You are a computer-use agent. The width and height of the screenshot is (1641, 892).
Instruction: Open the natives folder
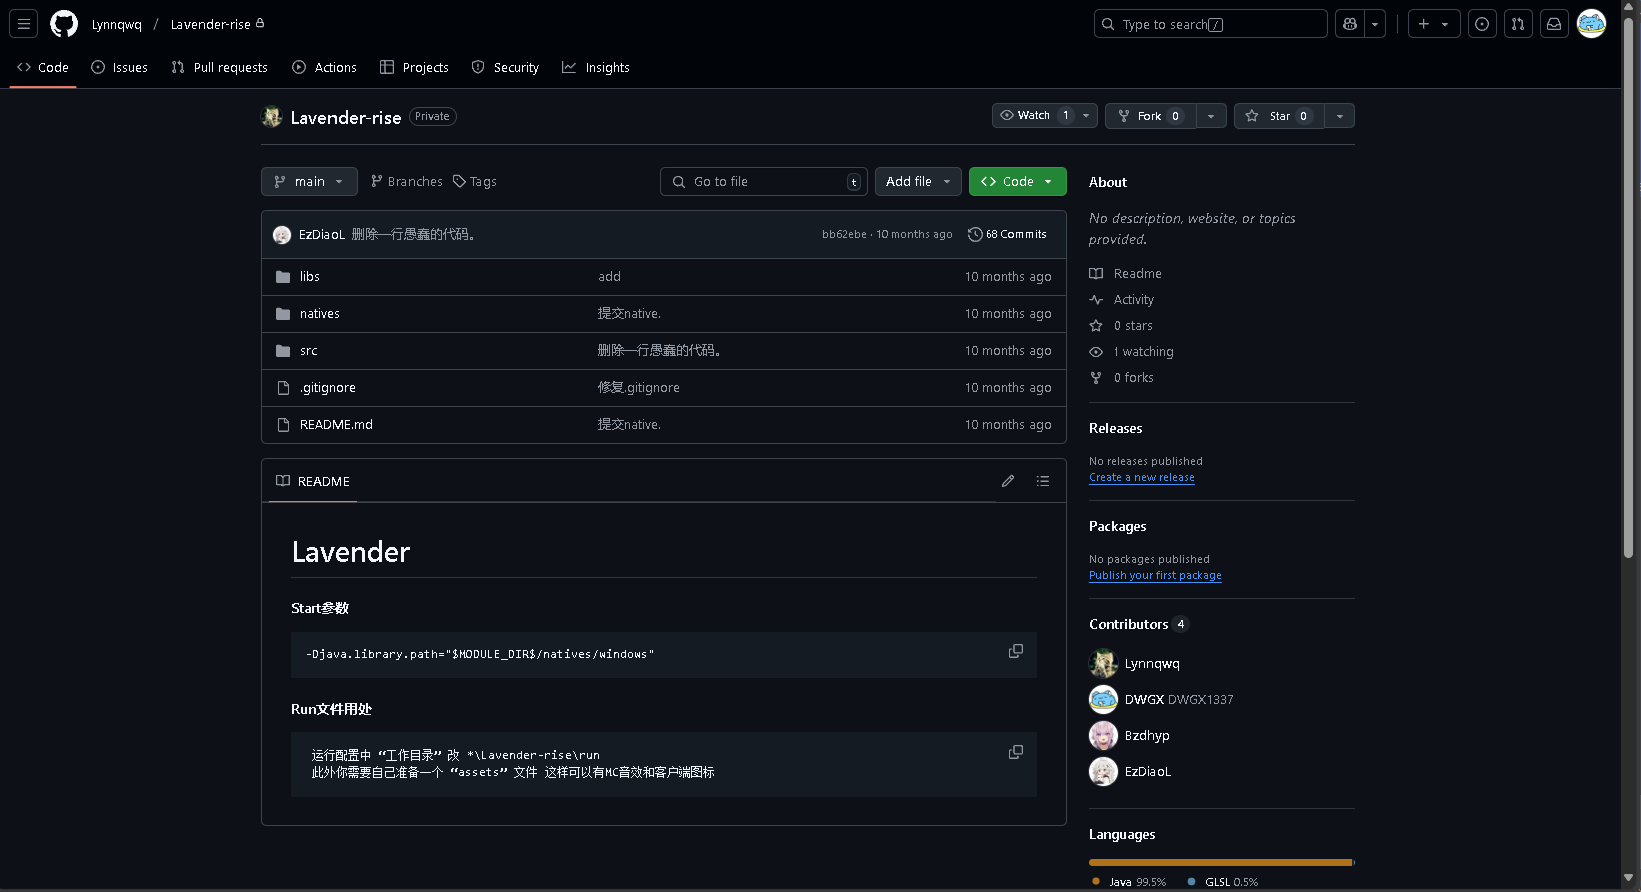click(320, 314)
